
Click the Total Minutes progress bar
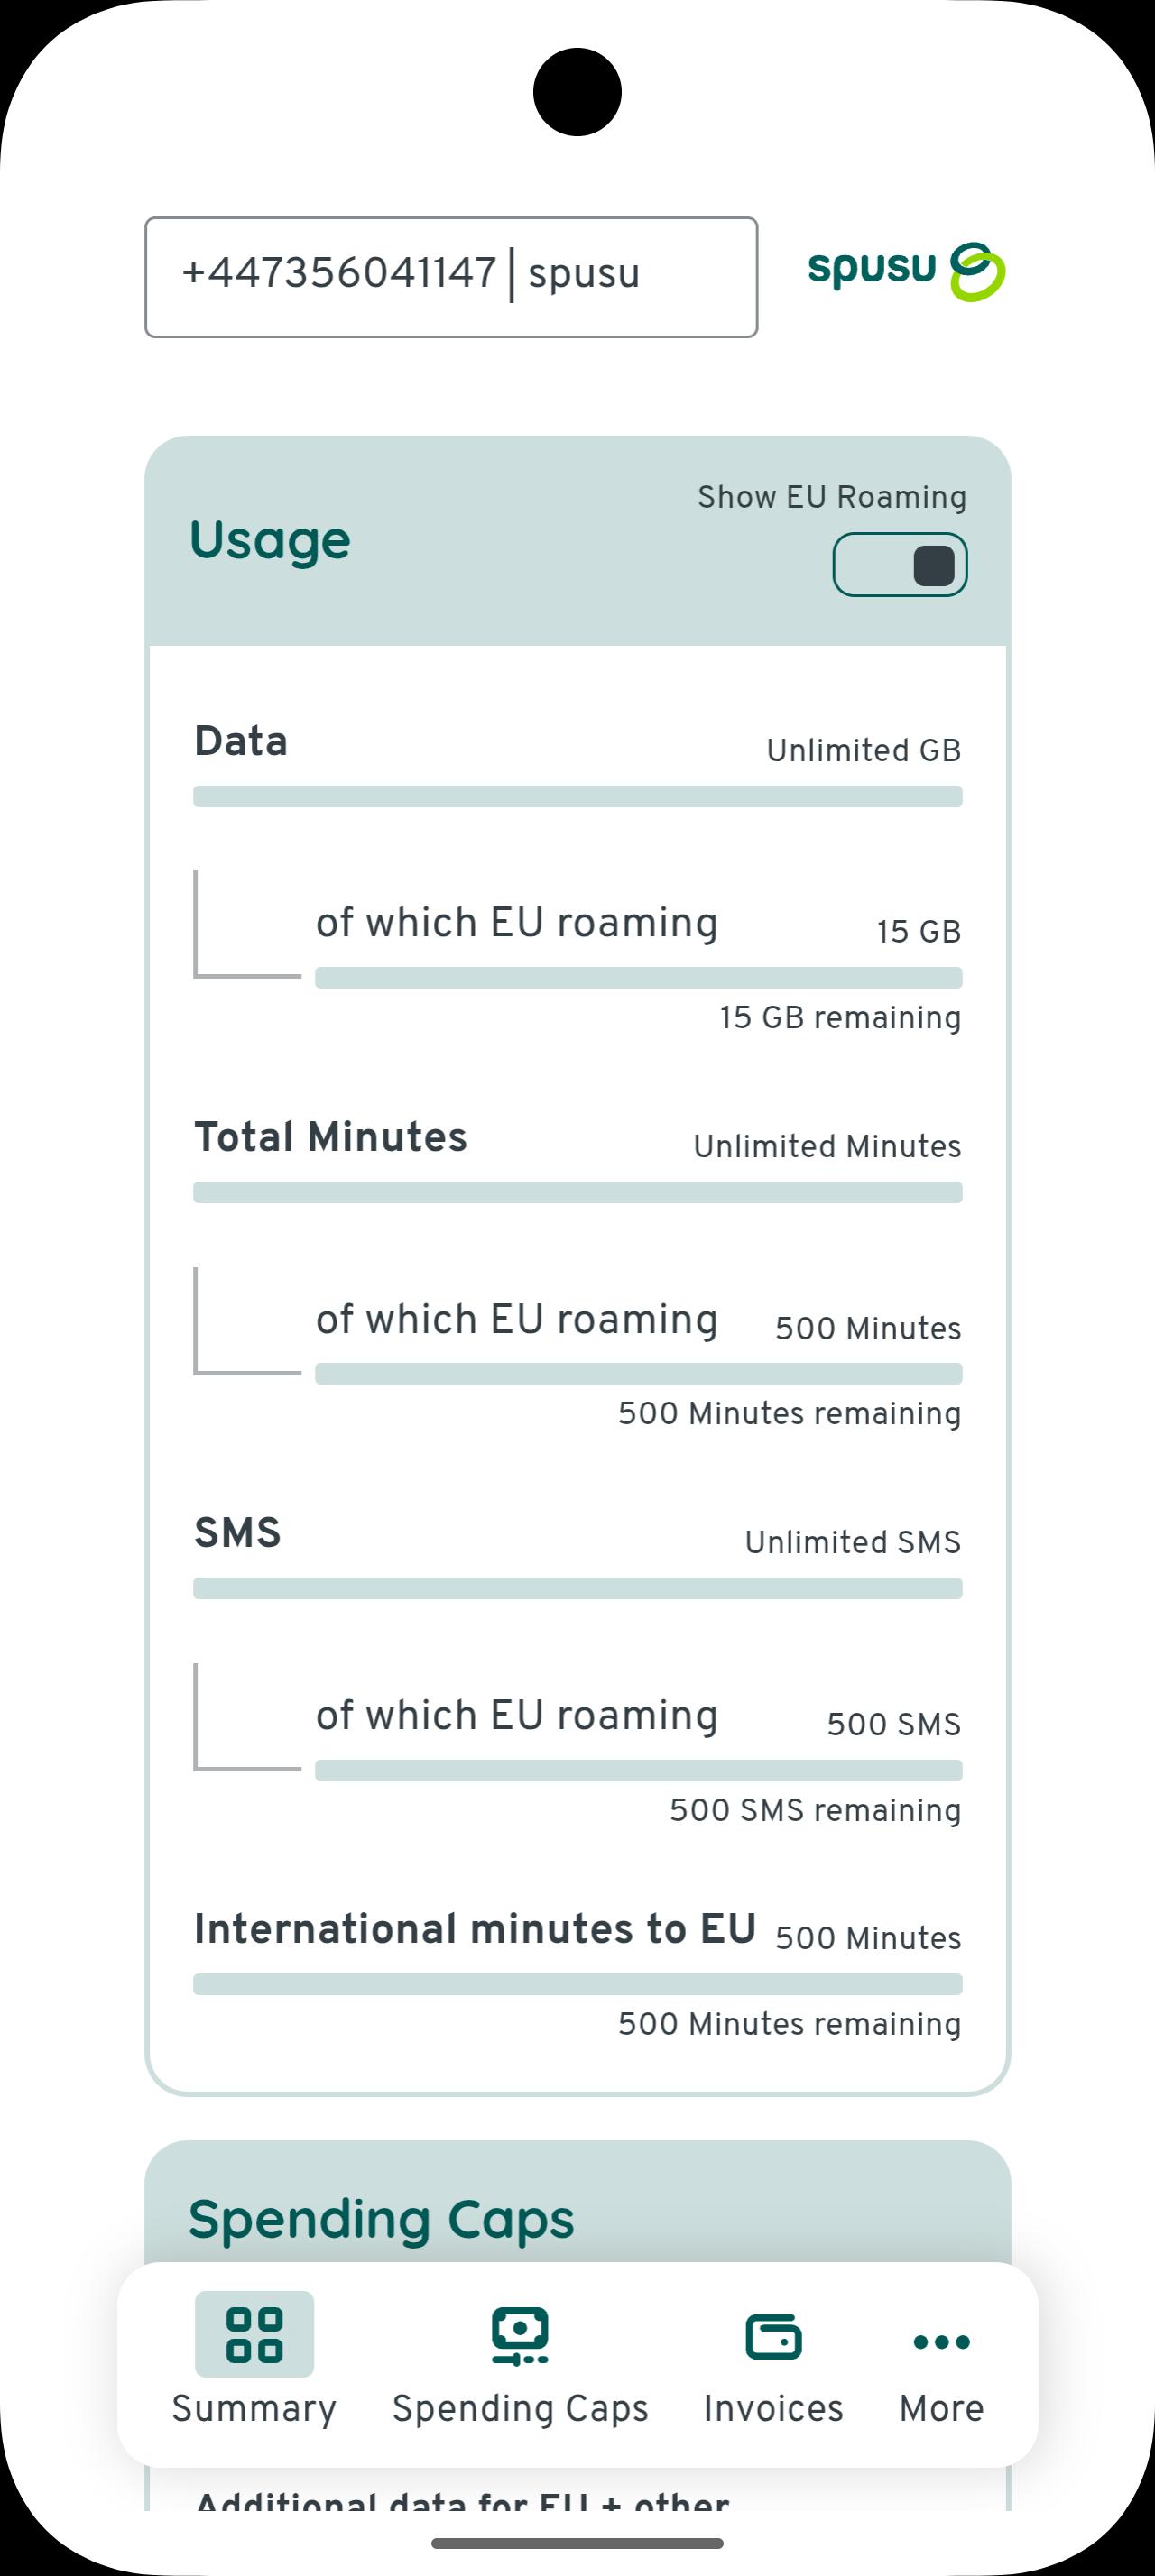[577, 1192]
